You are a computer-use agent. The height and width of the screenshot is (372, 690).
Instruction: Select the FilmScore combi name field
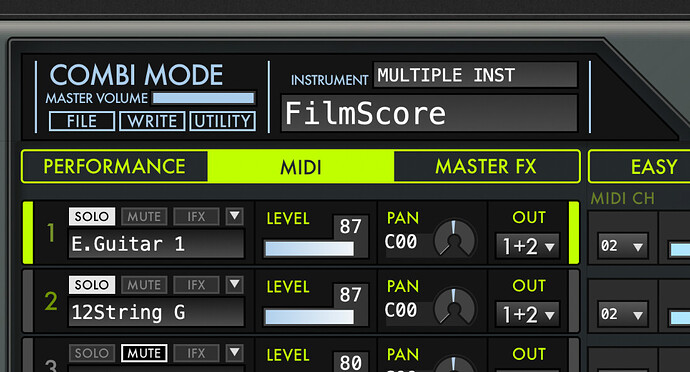click(429, 113)
